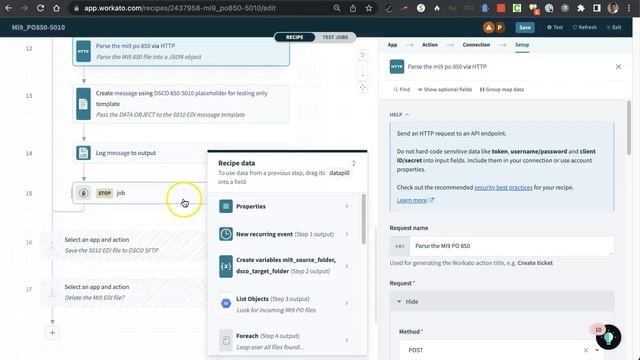Click Group map data
Screen dimensions: 640x360
[x=502, y=89]
